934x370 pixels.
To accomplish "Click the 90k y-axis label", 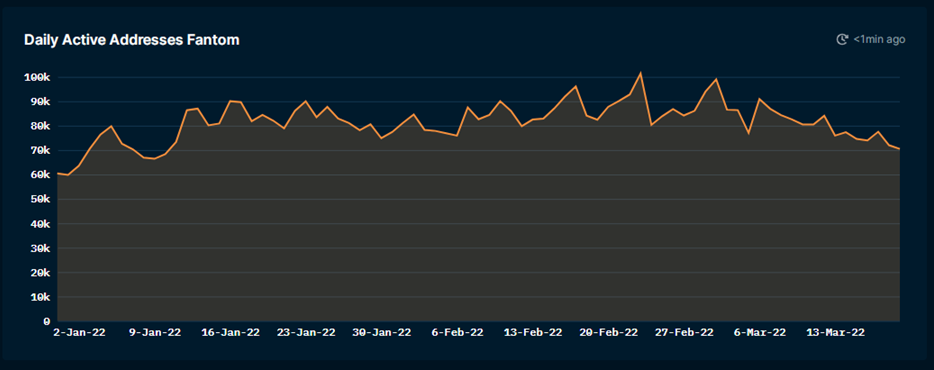I will coord(40,102).
